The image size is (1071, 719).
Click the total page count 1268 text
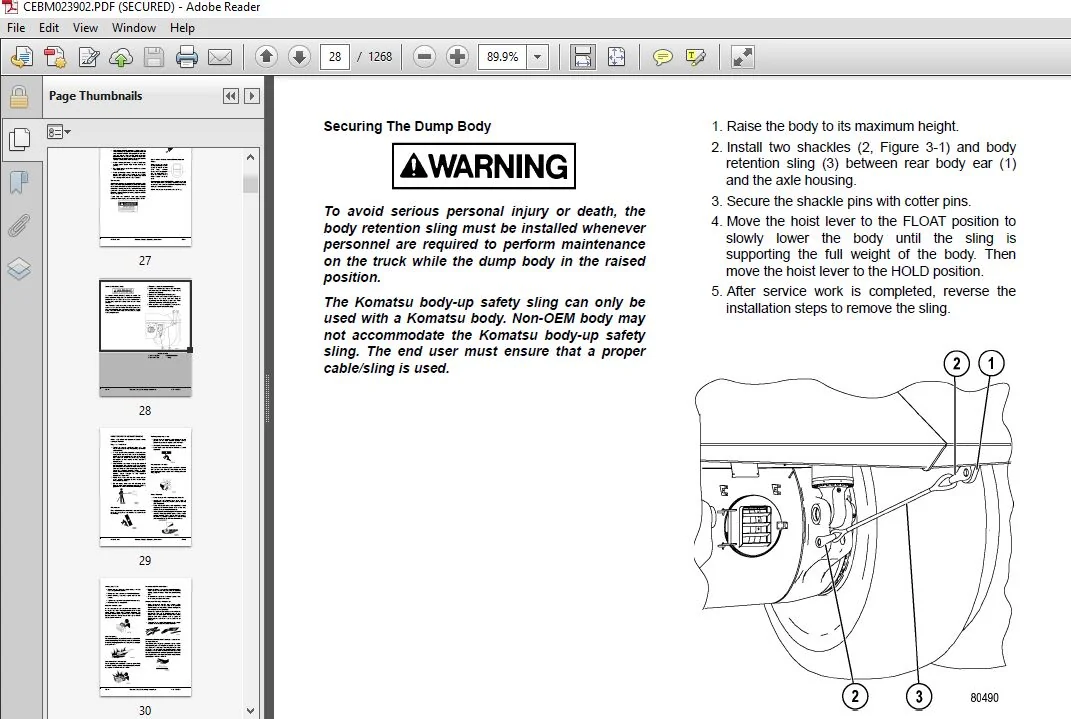(380, 57)
